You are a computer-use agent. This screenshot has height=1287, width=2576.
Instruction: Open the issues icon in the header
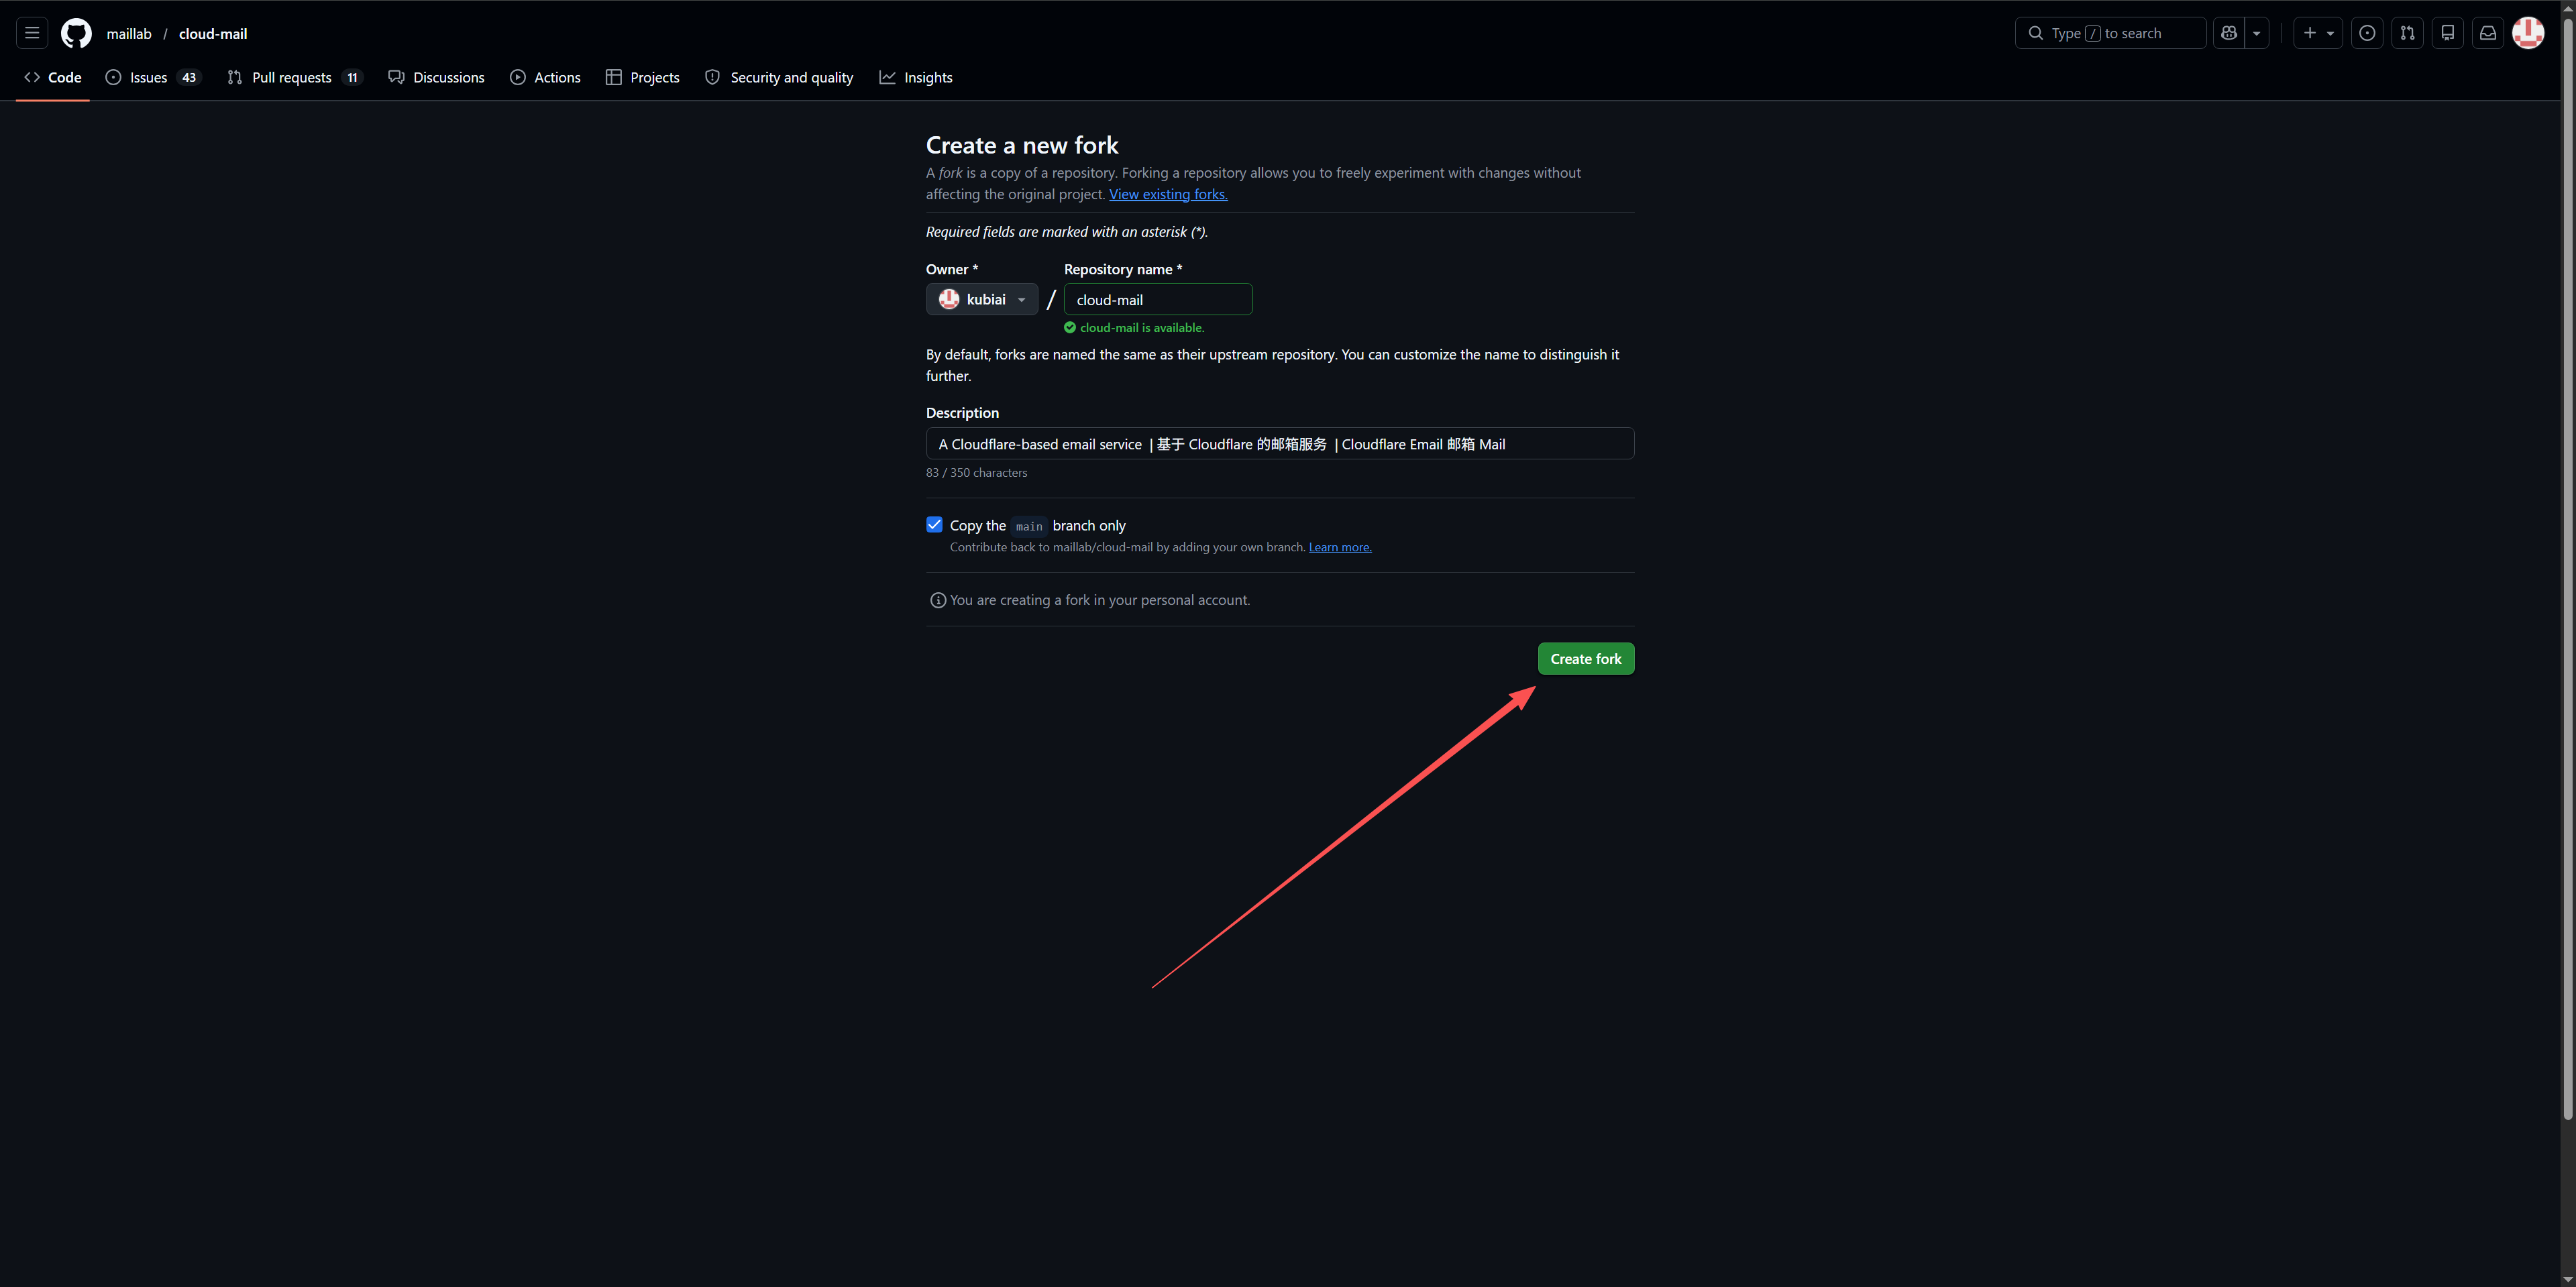tap(2367, 33)
